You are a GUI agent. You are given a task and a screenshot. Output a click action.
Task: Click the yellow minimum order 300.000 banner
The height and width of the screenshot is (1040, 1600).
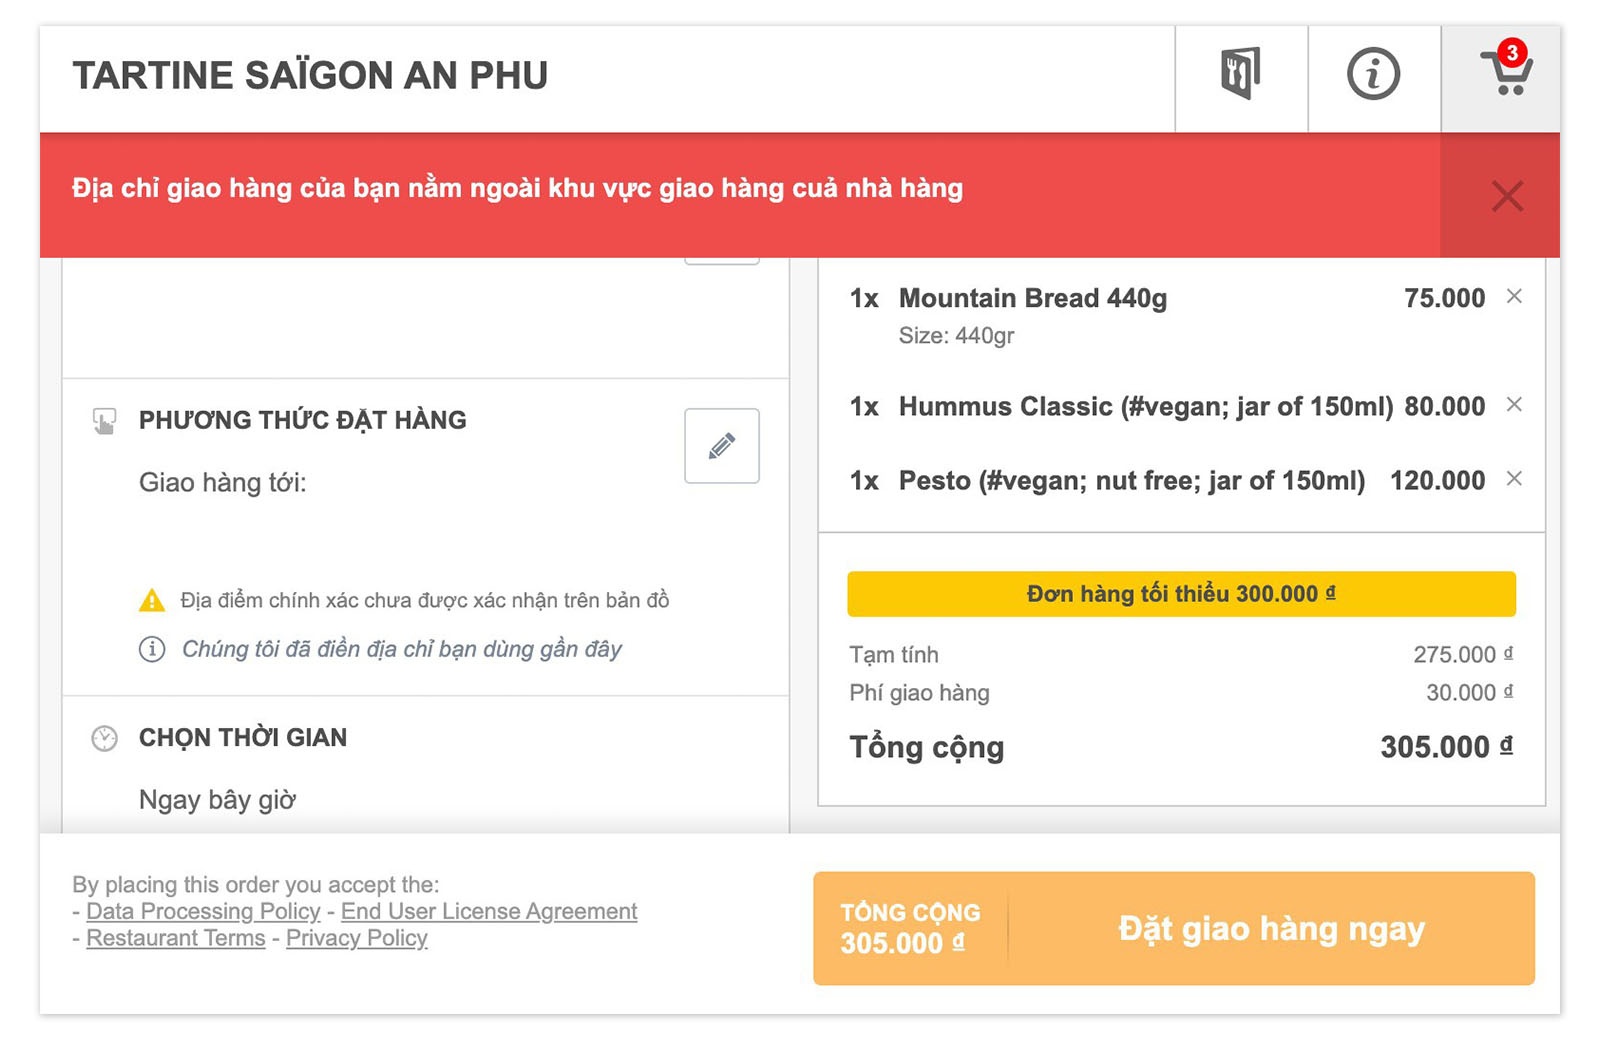pos(1181,594)
